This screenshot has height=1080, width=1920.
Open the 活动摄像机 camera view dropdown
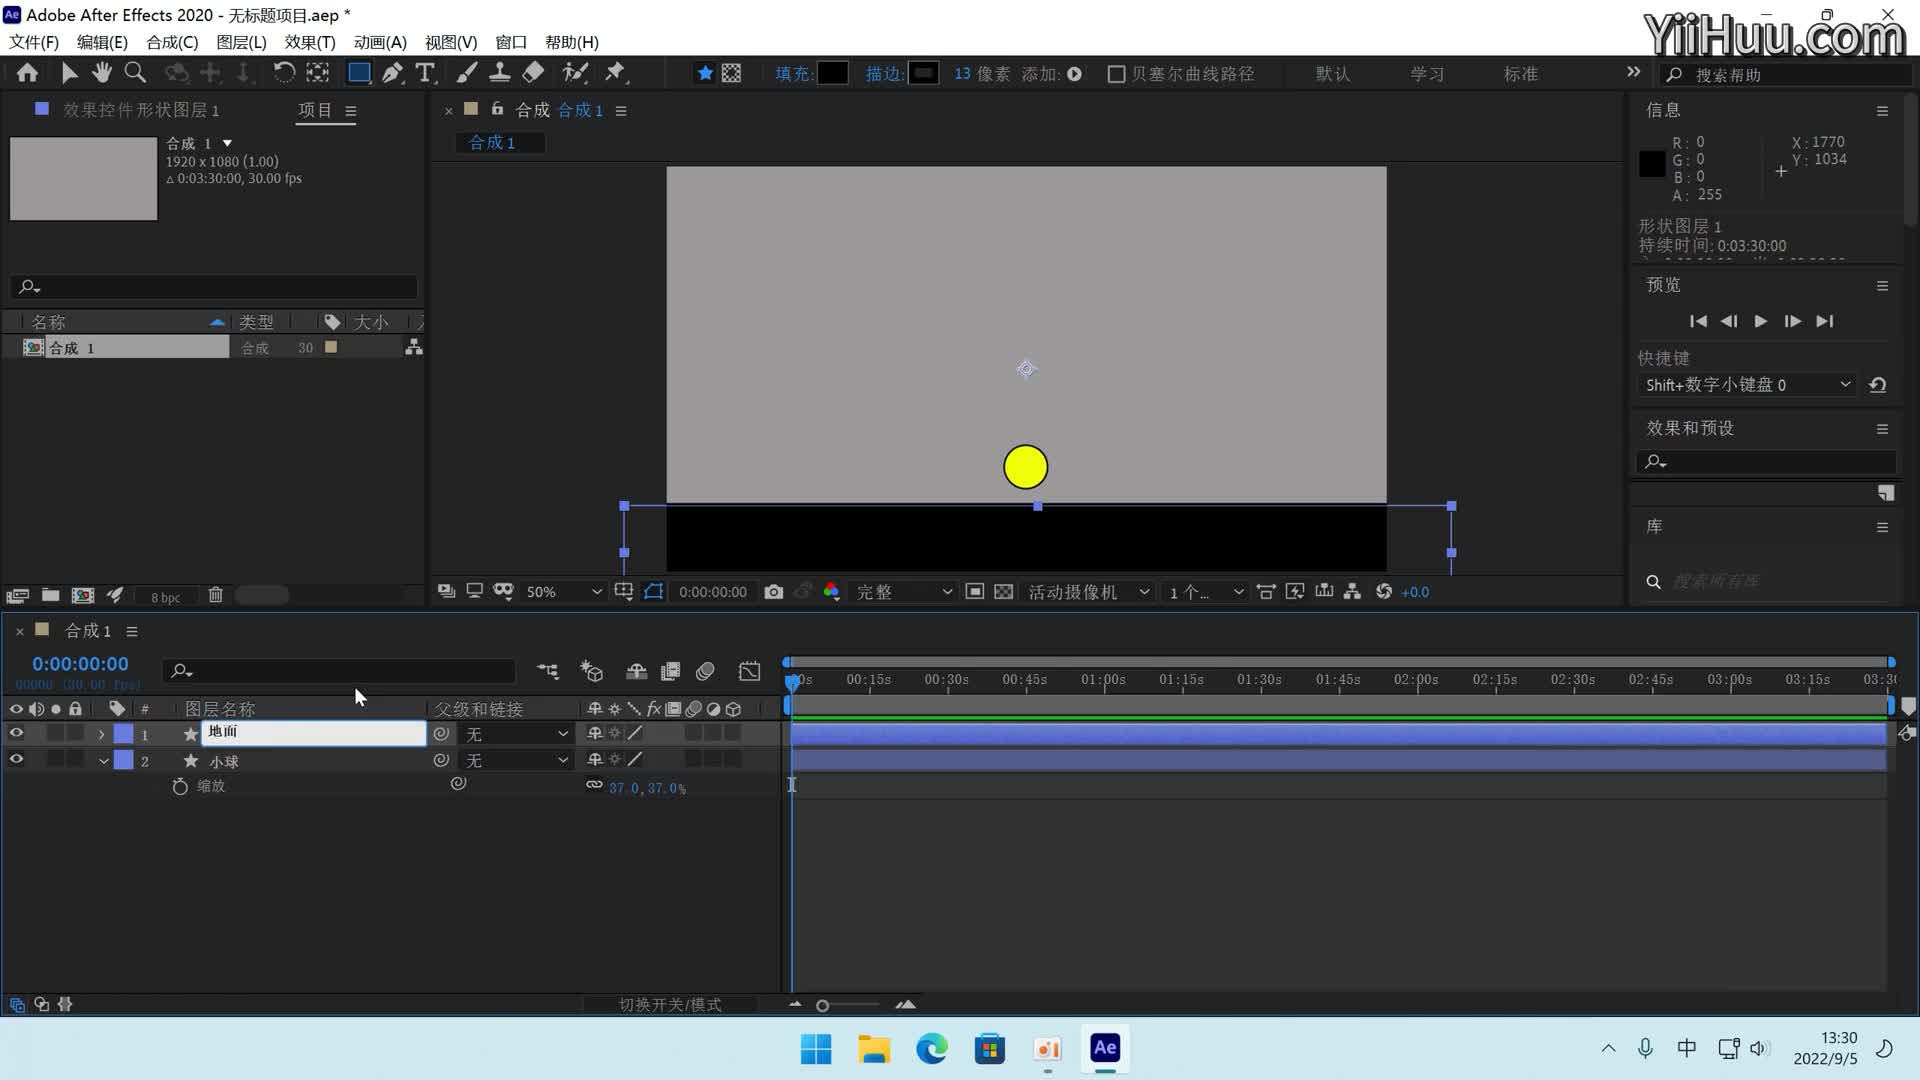click(1088, 592)
